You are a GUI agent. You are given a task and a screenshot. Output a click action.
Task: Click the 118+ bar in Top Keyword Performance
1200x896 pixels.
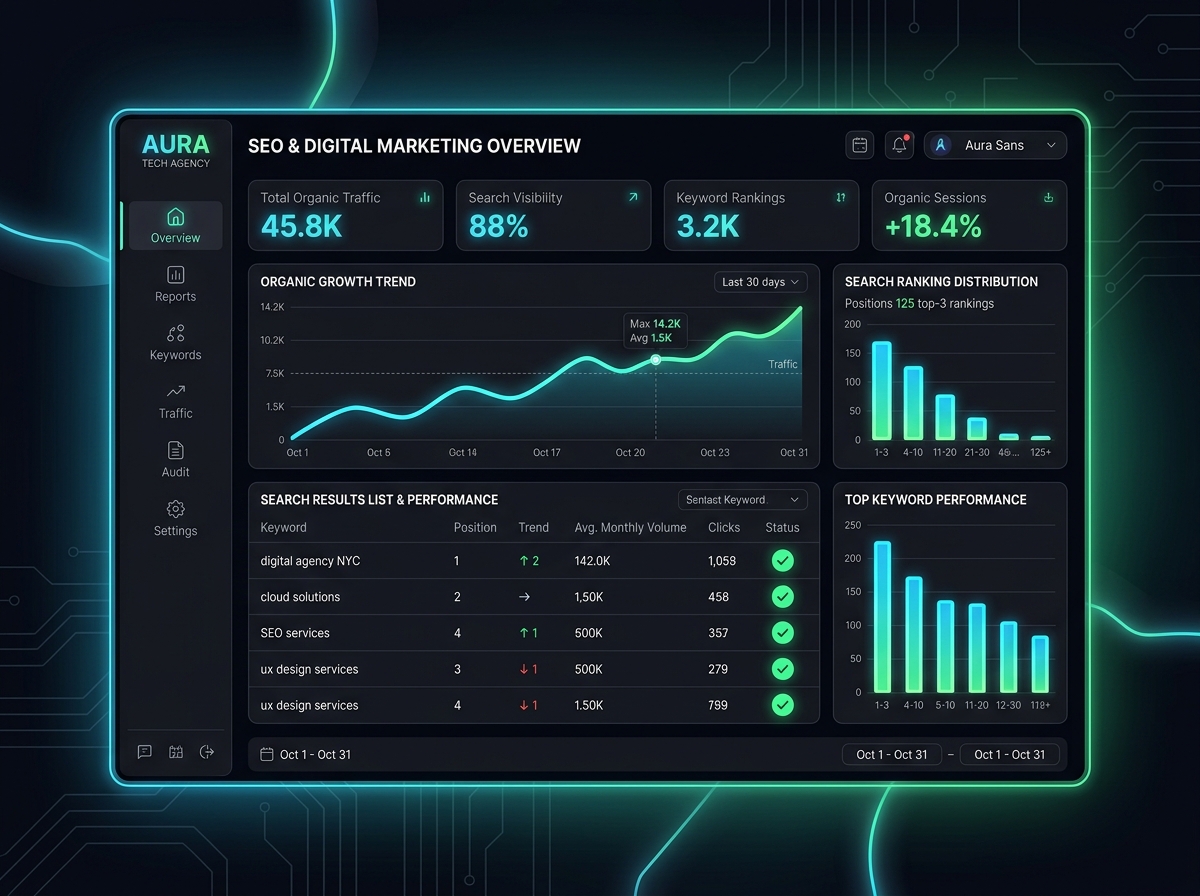coord(1040,664)
